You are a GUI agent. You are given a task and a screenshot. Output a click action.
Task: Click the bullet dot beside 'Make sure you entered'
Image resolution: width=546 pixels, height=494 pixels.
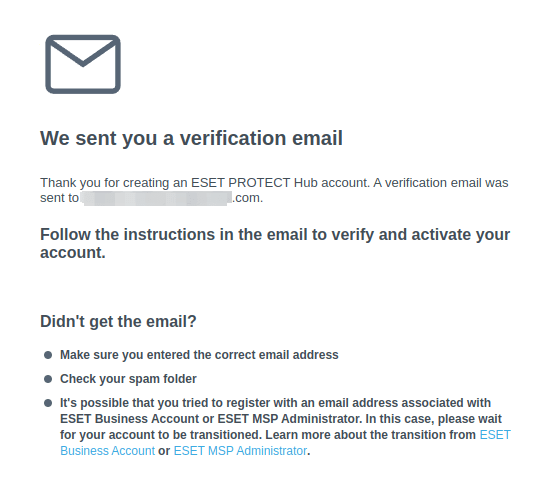click(x=48, y=355)
